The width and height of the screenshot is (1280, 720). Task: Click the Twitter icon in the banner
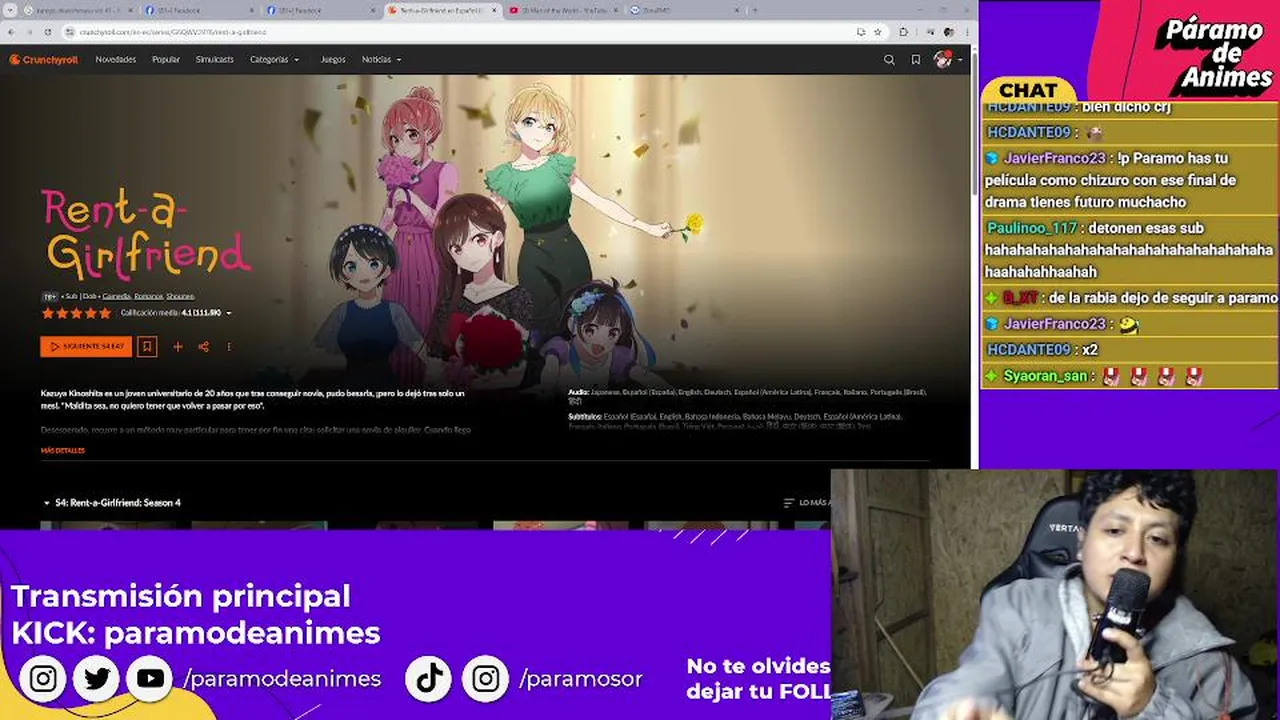click(97, 679)
